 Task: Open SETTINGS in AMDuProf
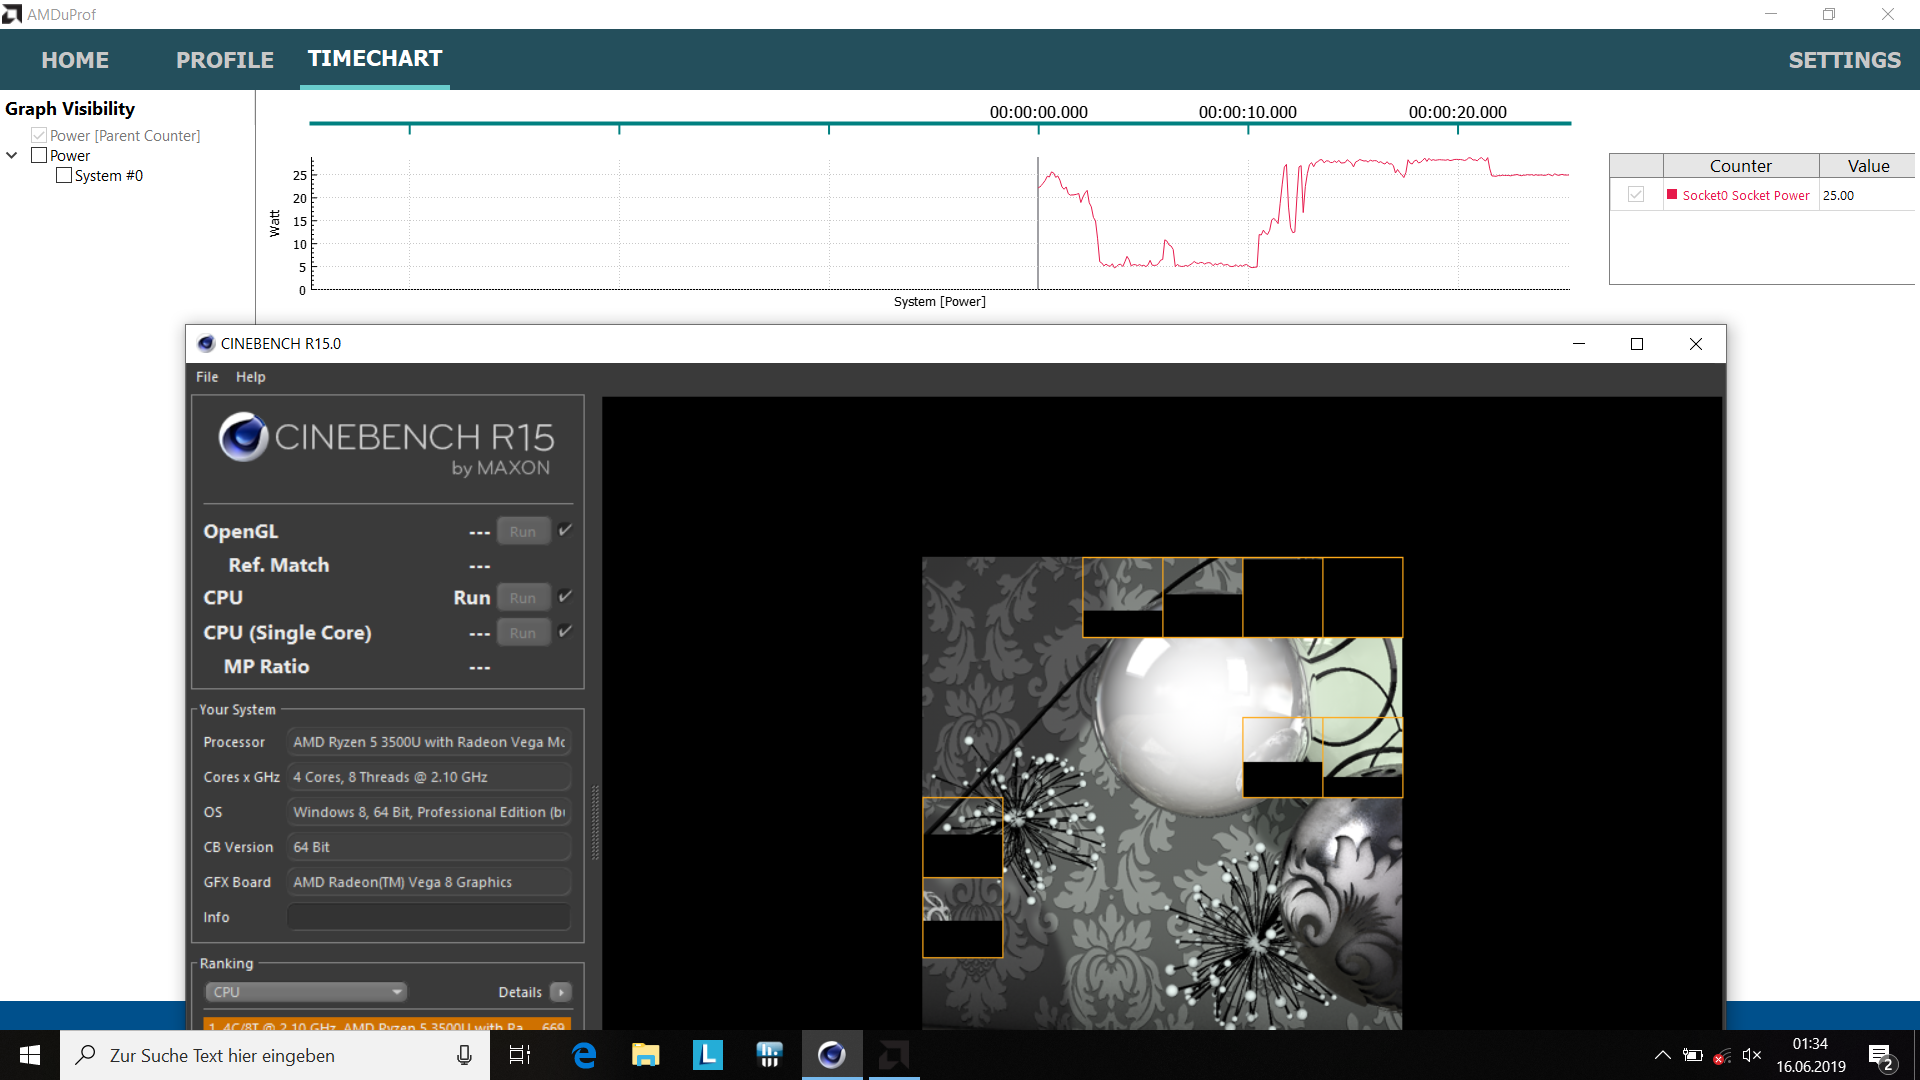(1844, 60)
